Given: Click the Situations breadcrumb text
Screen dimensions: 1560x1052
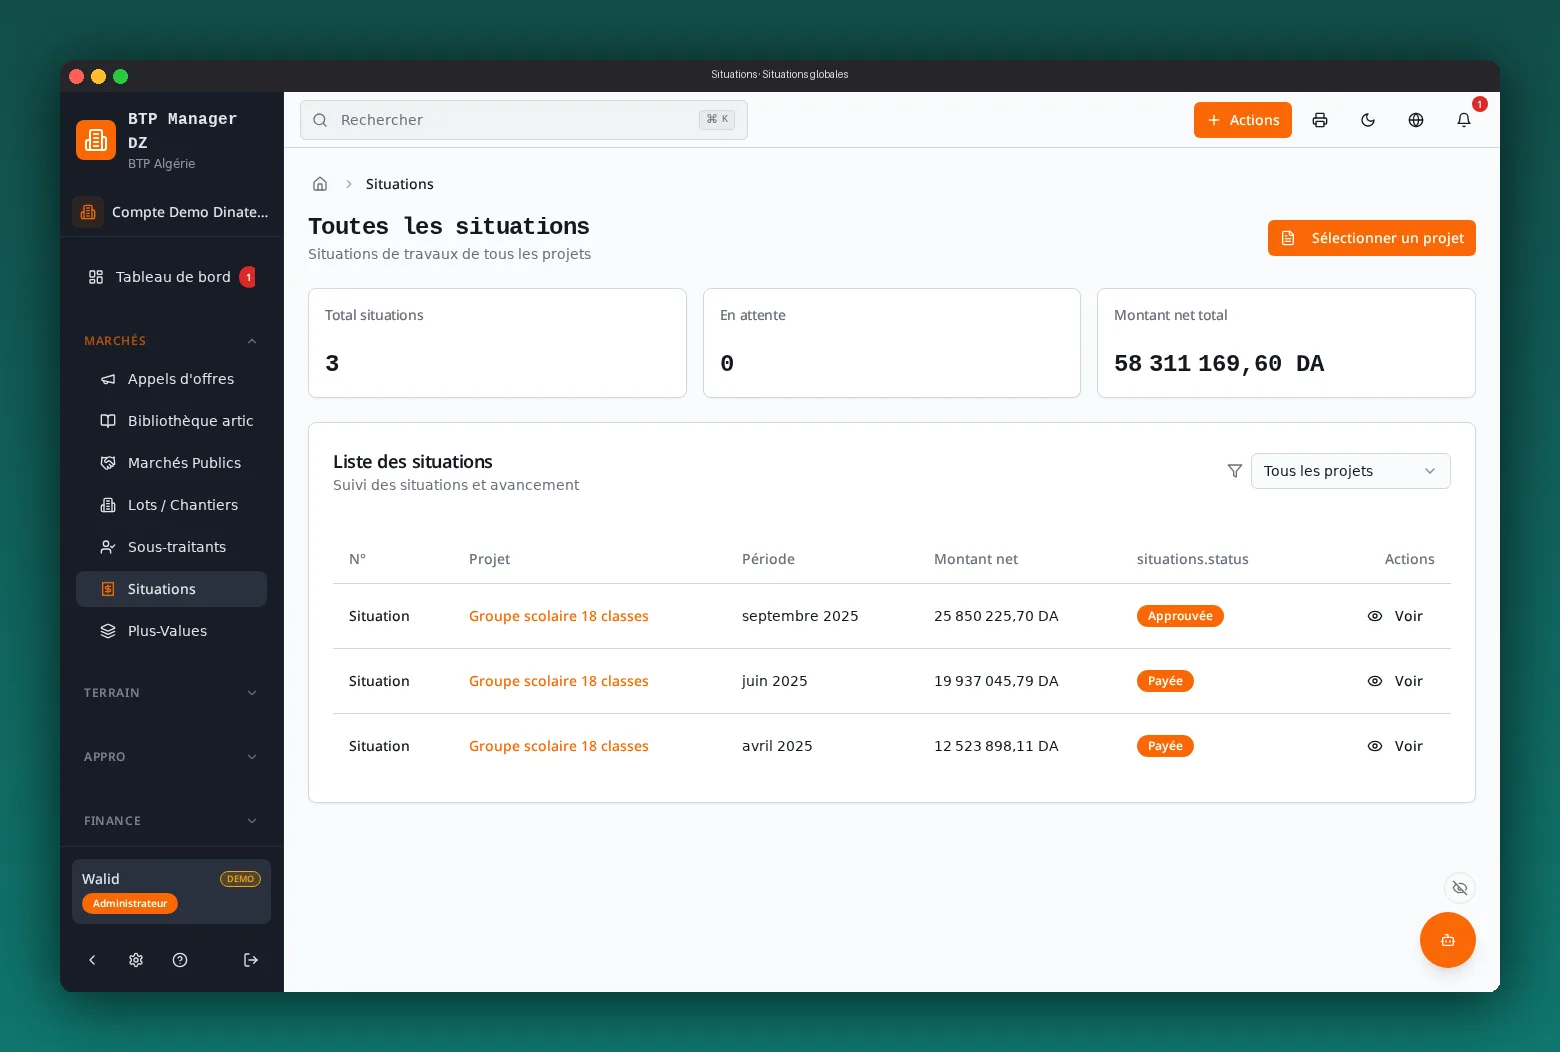Looking at the screenshot, I should [x=399, y=184].
